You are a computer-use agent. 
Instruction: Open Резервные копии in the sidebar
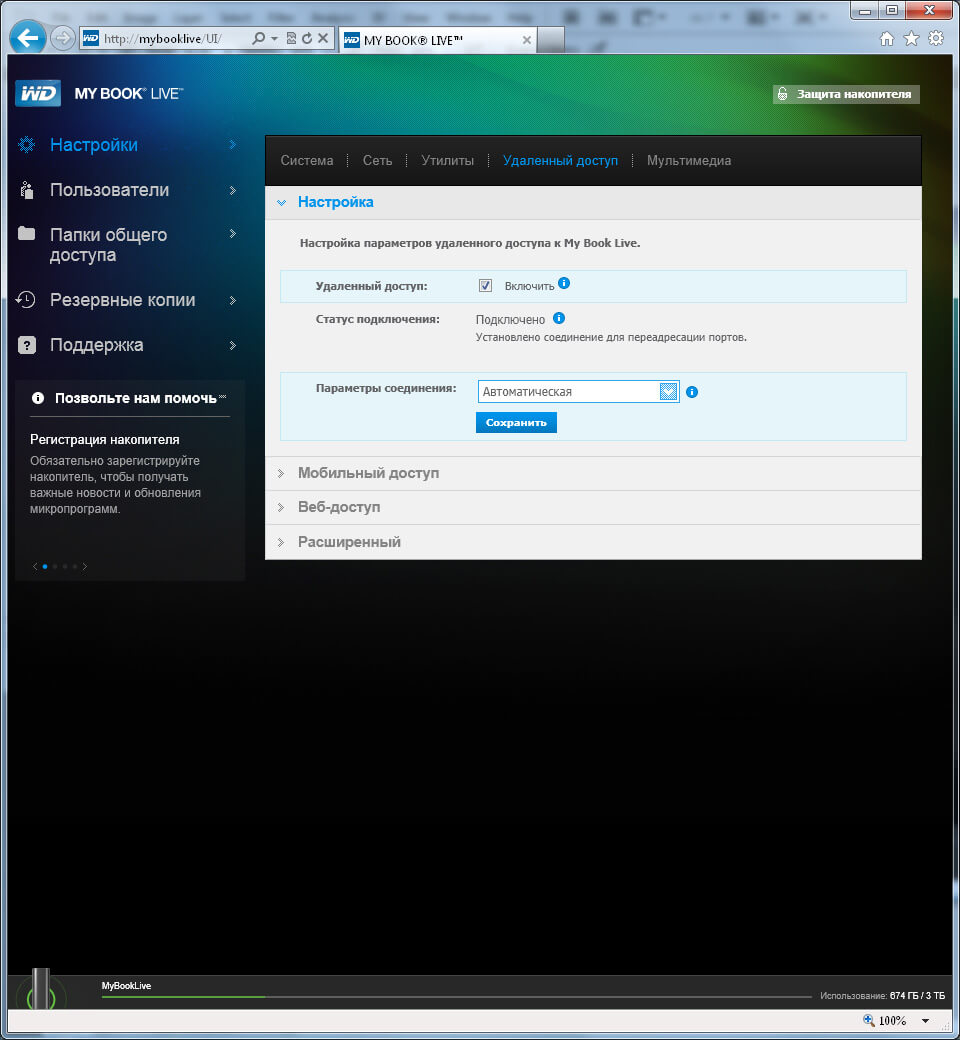tap(127, 300)
